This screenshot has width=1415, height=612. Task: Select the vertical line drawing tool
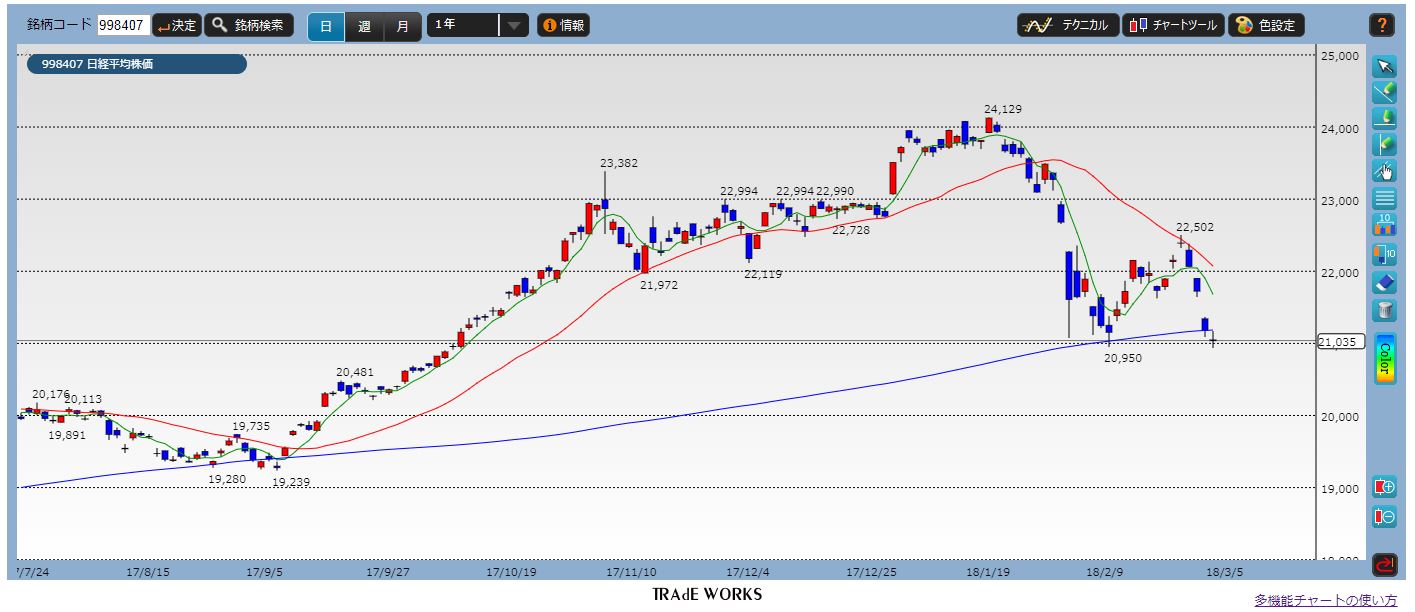coord(1384,145)
